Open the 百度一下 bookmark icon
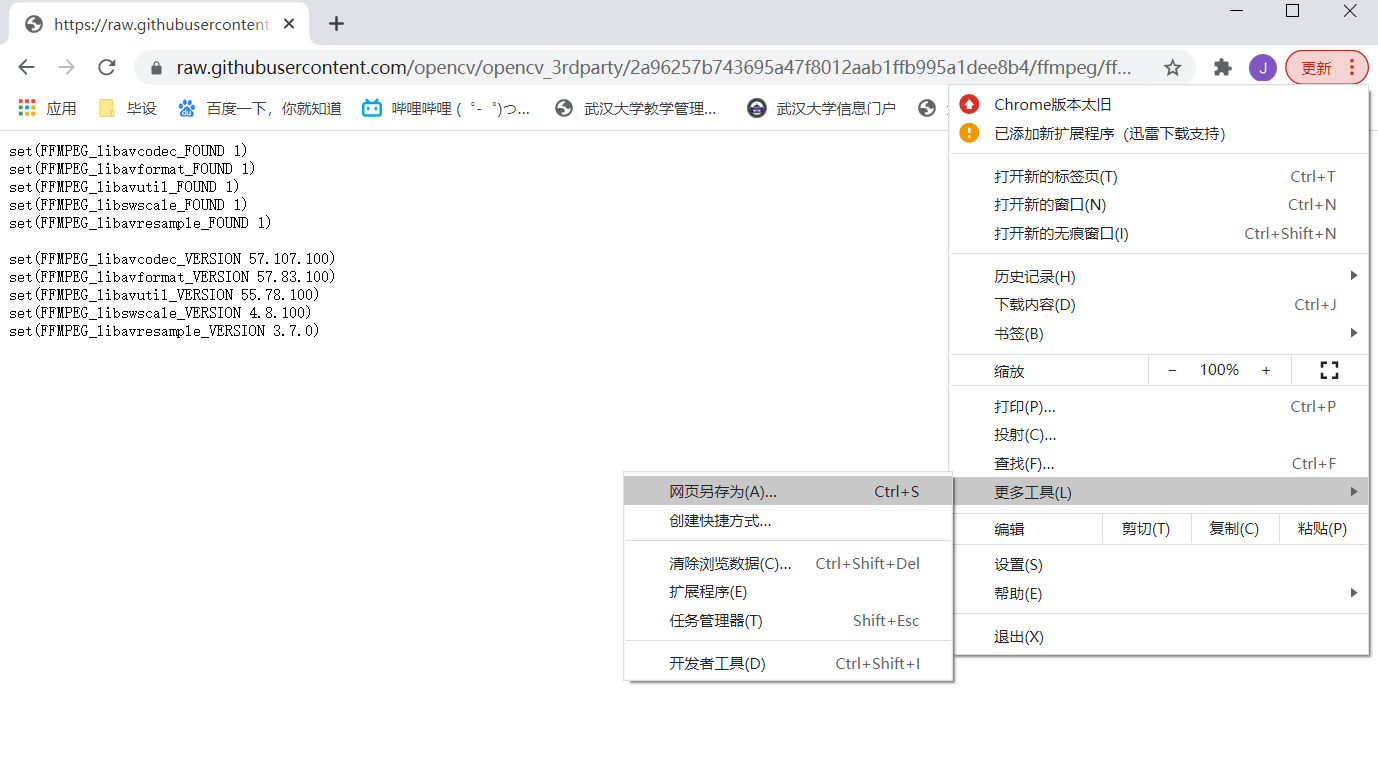Screen dimensions: 1378x767 187,108
